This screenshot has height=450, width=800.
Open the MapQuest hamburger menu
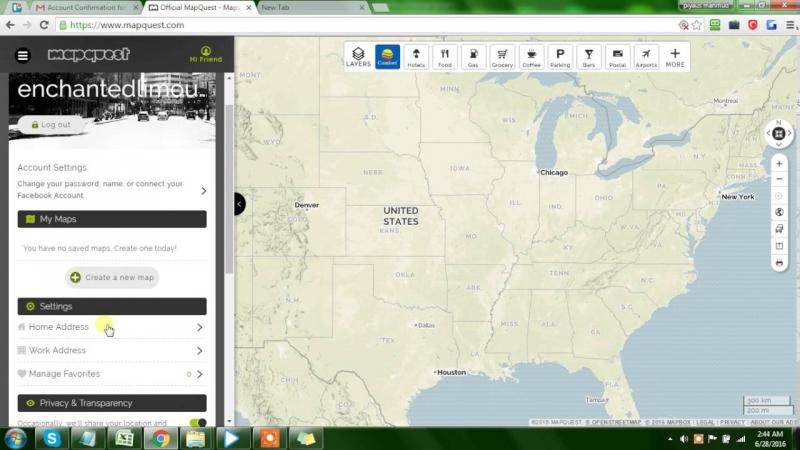pyautogui.click(x=23, y=55)
